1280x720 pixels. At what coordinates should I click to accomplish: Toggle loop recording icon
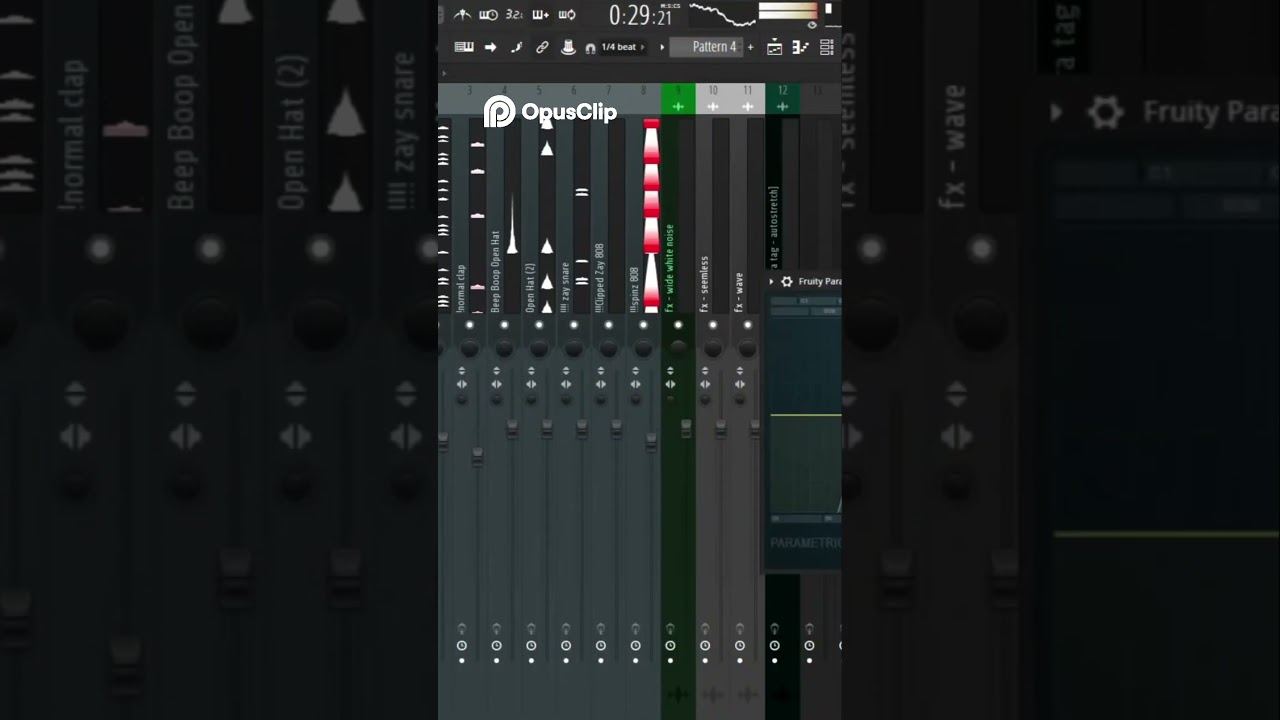[x=567, y=15]
